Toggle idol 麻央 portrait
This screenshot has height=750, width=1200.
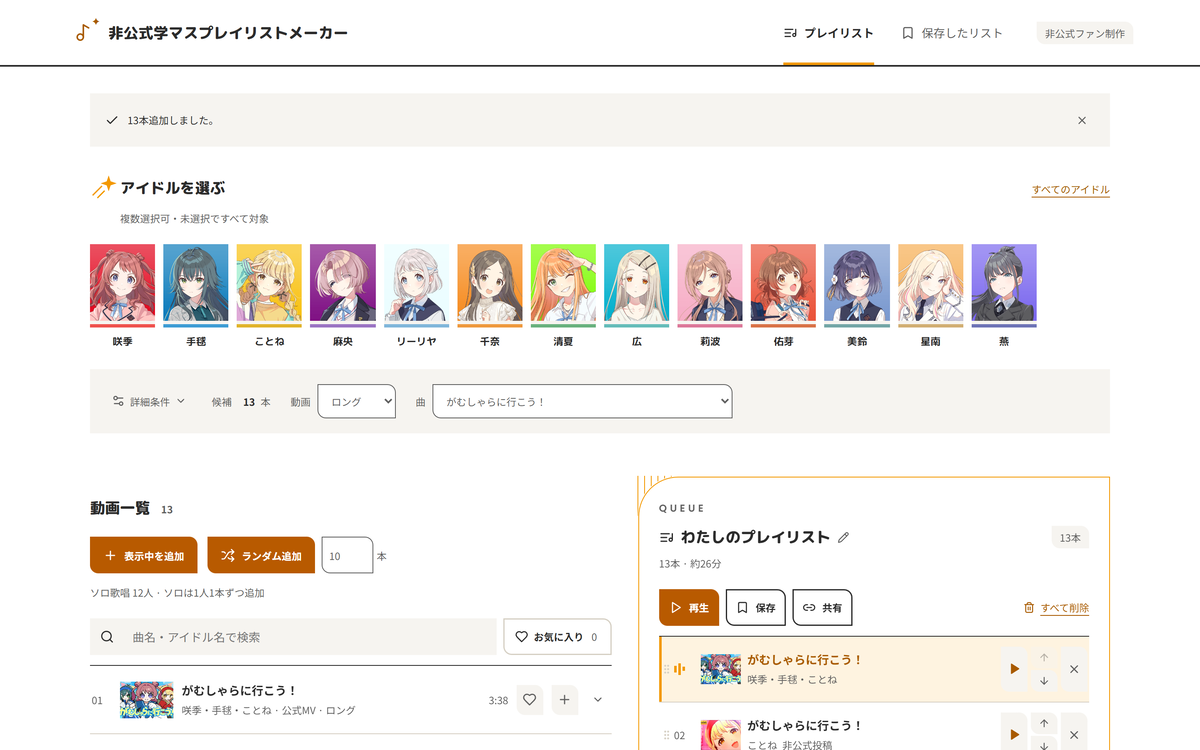click(x=343, y=286)
